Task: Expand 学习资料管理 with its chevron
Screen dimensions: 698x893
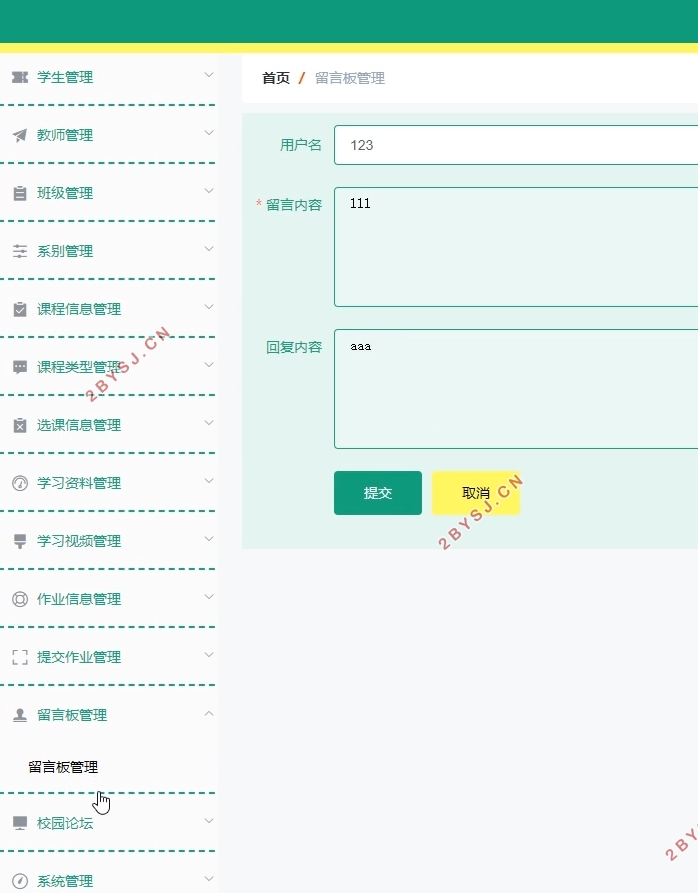Action: coord(209,481)
